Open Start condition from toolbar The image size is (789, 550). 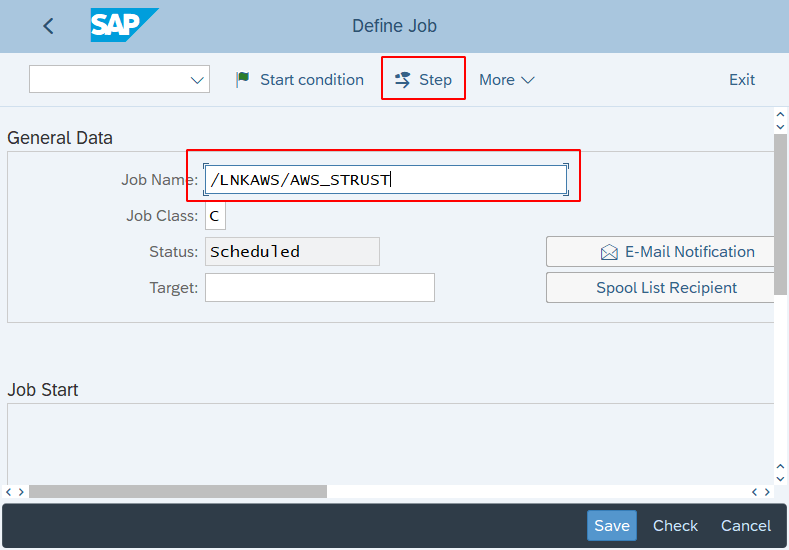click(311, 80)
